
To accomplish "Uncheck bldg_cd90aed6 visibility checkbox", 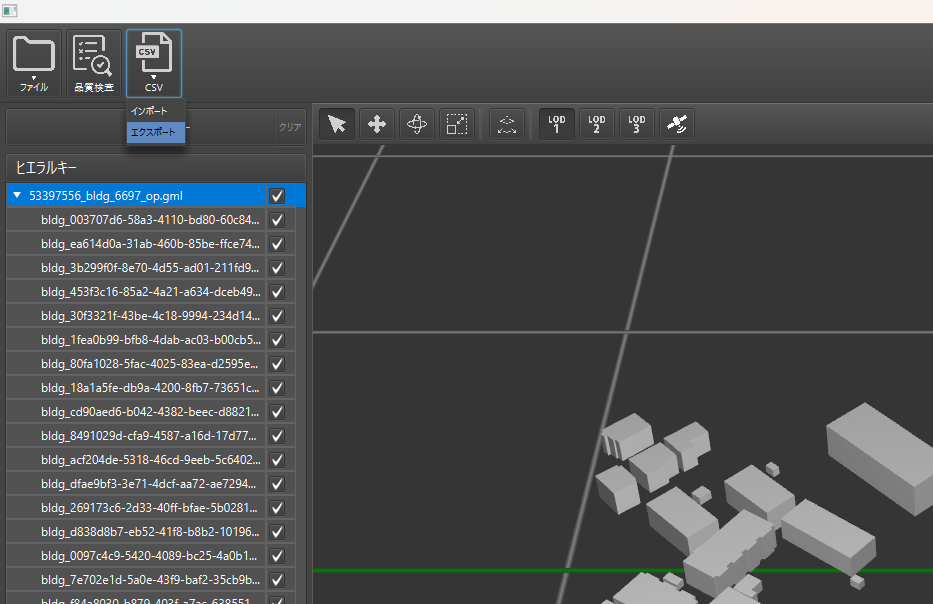I will click(x=277, y=412).
